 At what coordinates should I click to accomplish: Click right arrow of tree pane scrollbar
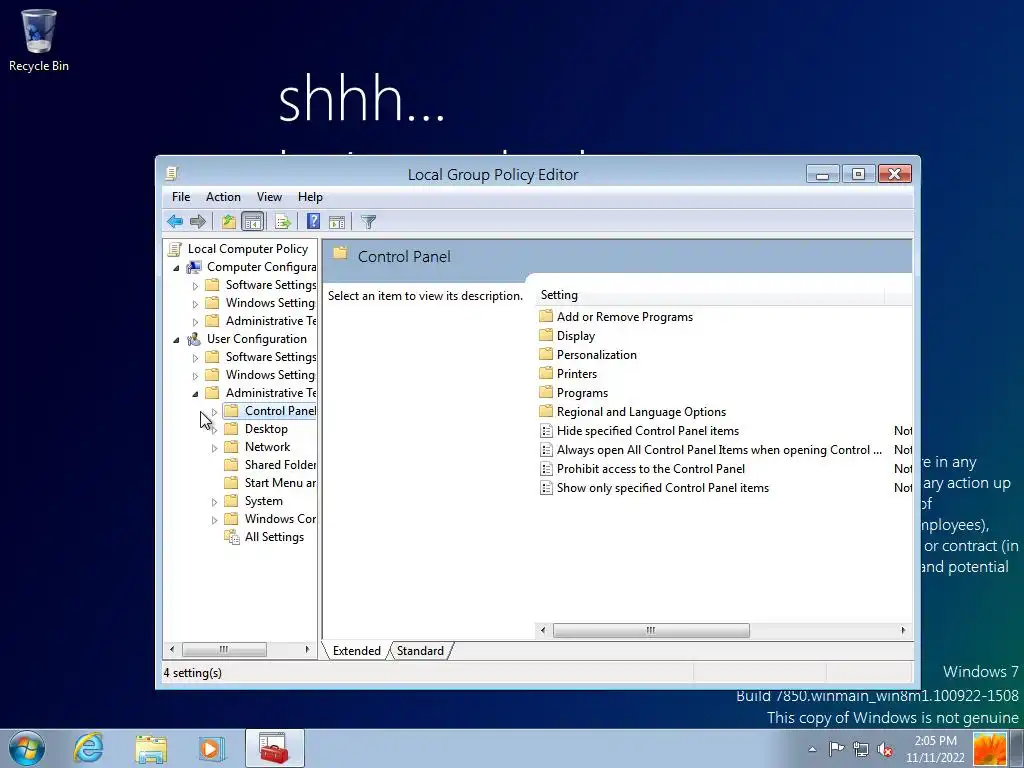(307, 649)
